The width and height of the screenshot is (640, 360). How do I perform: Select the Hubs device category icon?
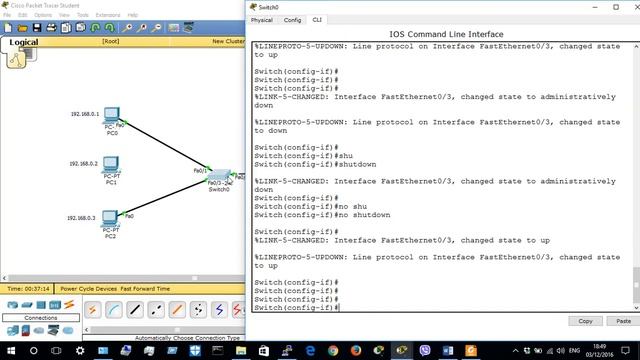pyautogui.click(x=41, y=304)
